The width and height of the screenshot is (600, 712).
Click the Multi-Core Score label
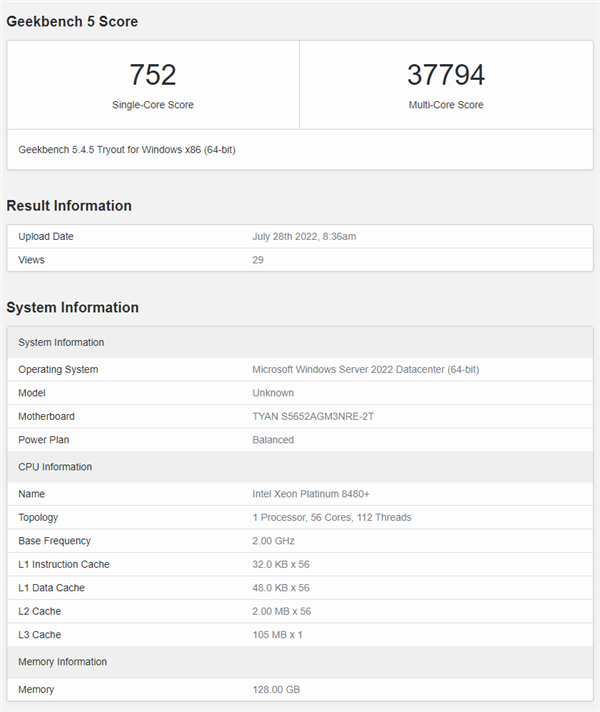point(446,105)
